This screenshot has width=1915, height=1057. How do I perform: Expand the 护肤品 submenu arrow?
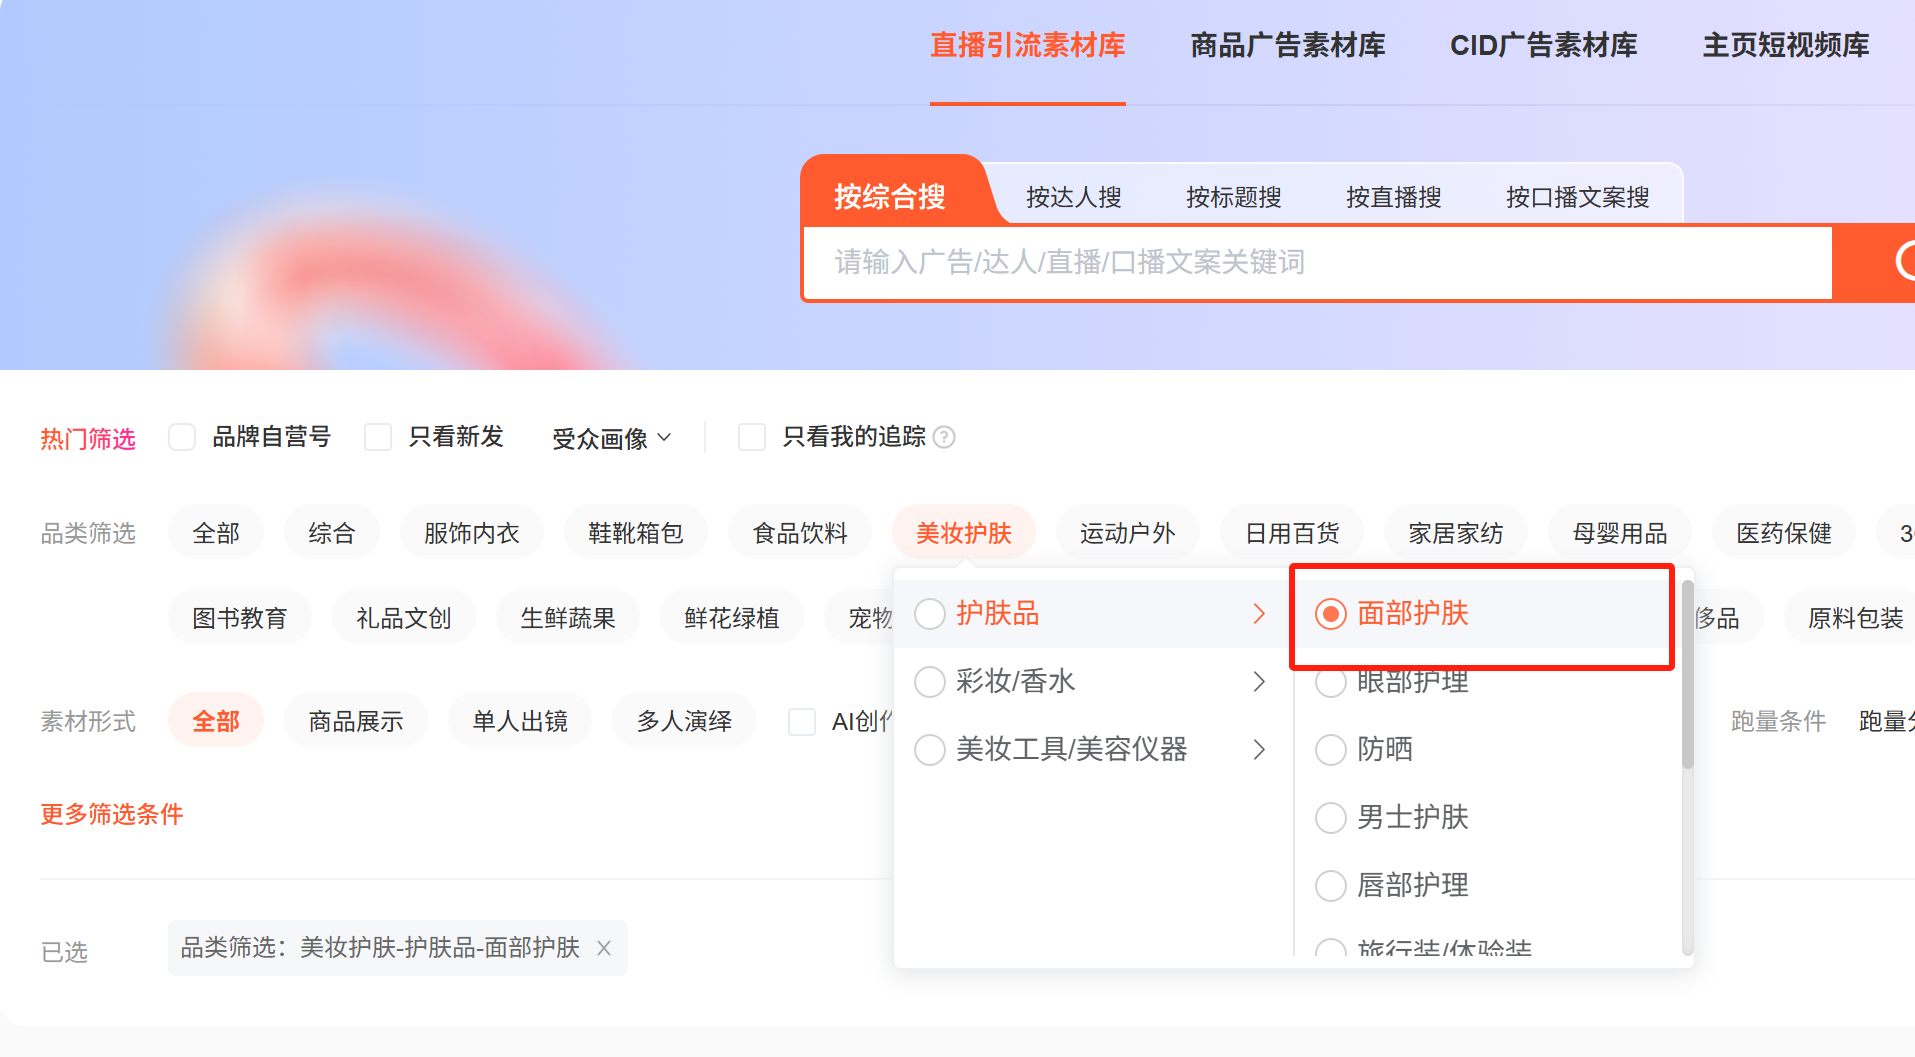[1259, 614]
